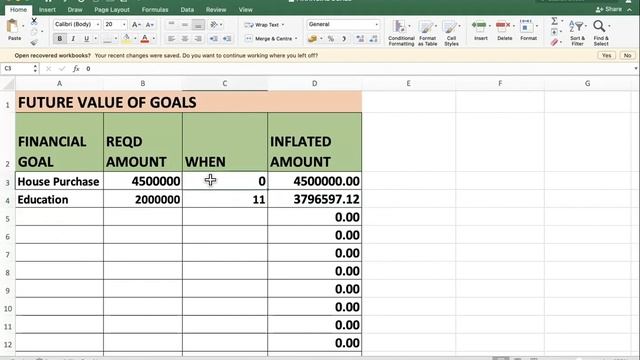This screenshot has width=640, height=360.
Task: Open Conditional Formatting menu
Action: tap(401, 33)
